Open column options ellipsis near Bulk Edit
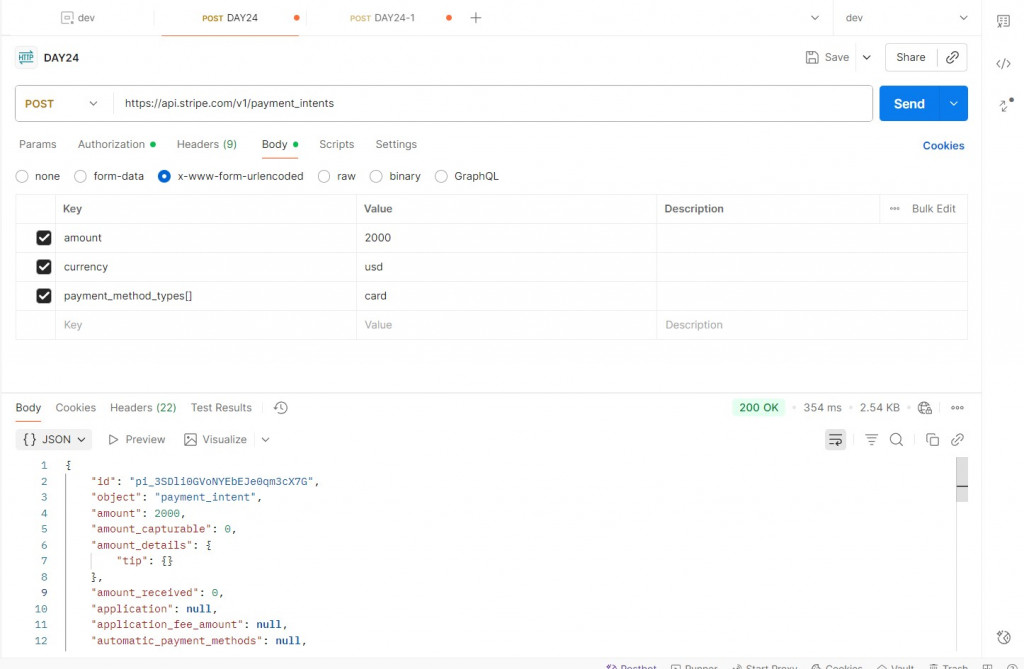Viewport: 1024px width, 669px height. pos(895,208)
